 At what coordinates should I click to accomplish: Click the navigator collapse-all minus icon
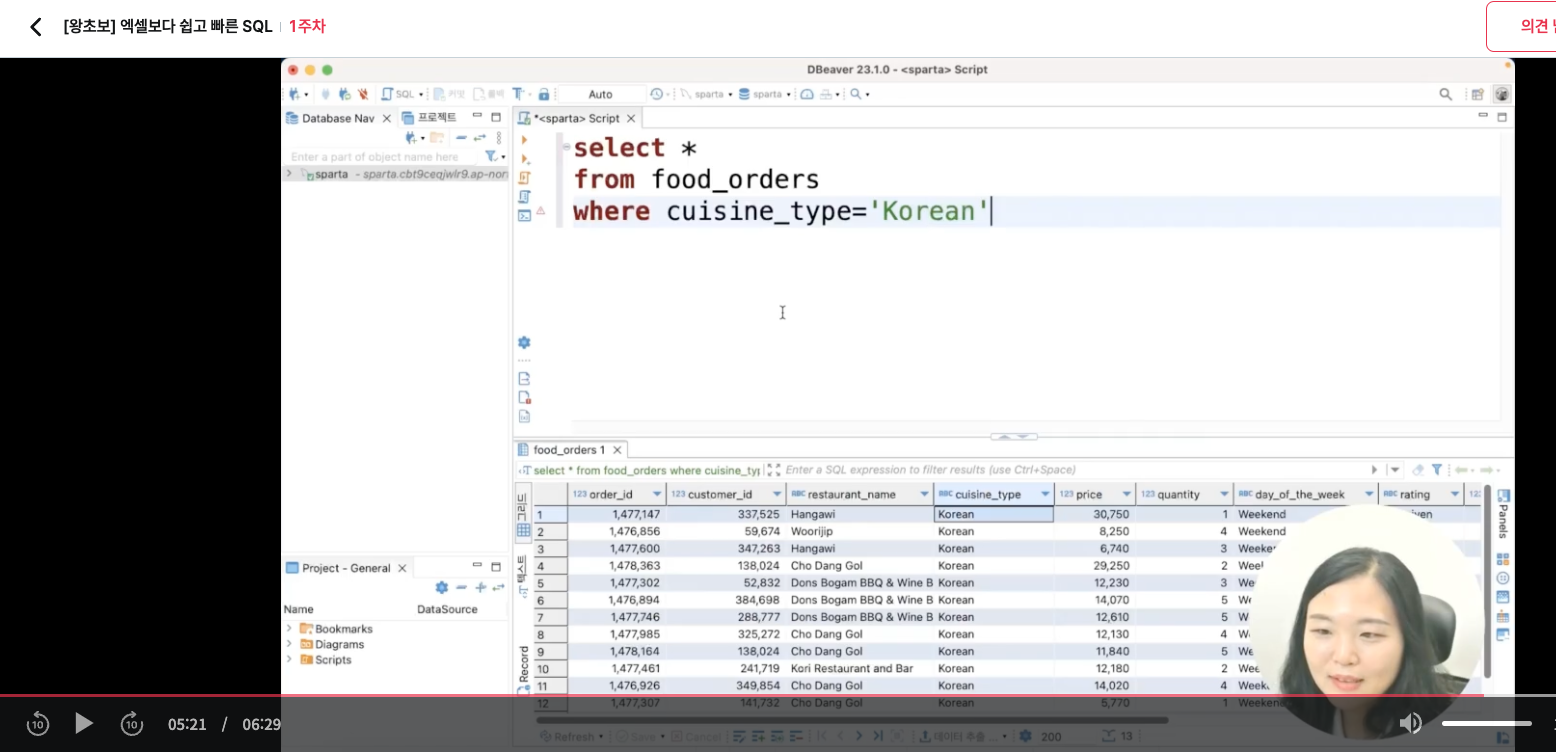461,138
